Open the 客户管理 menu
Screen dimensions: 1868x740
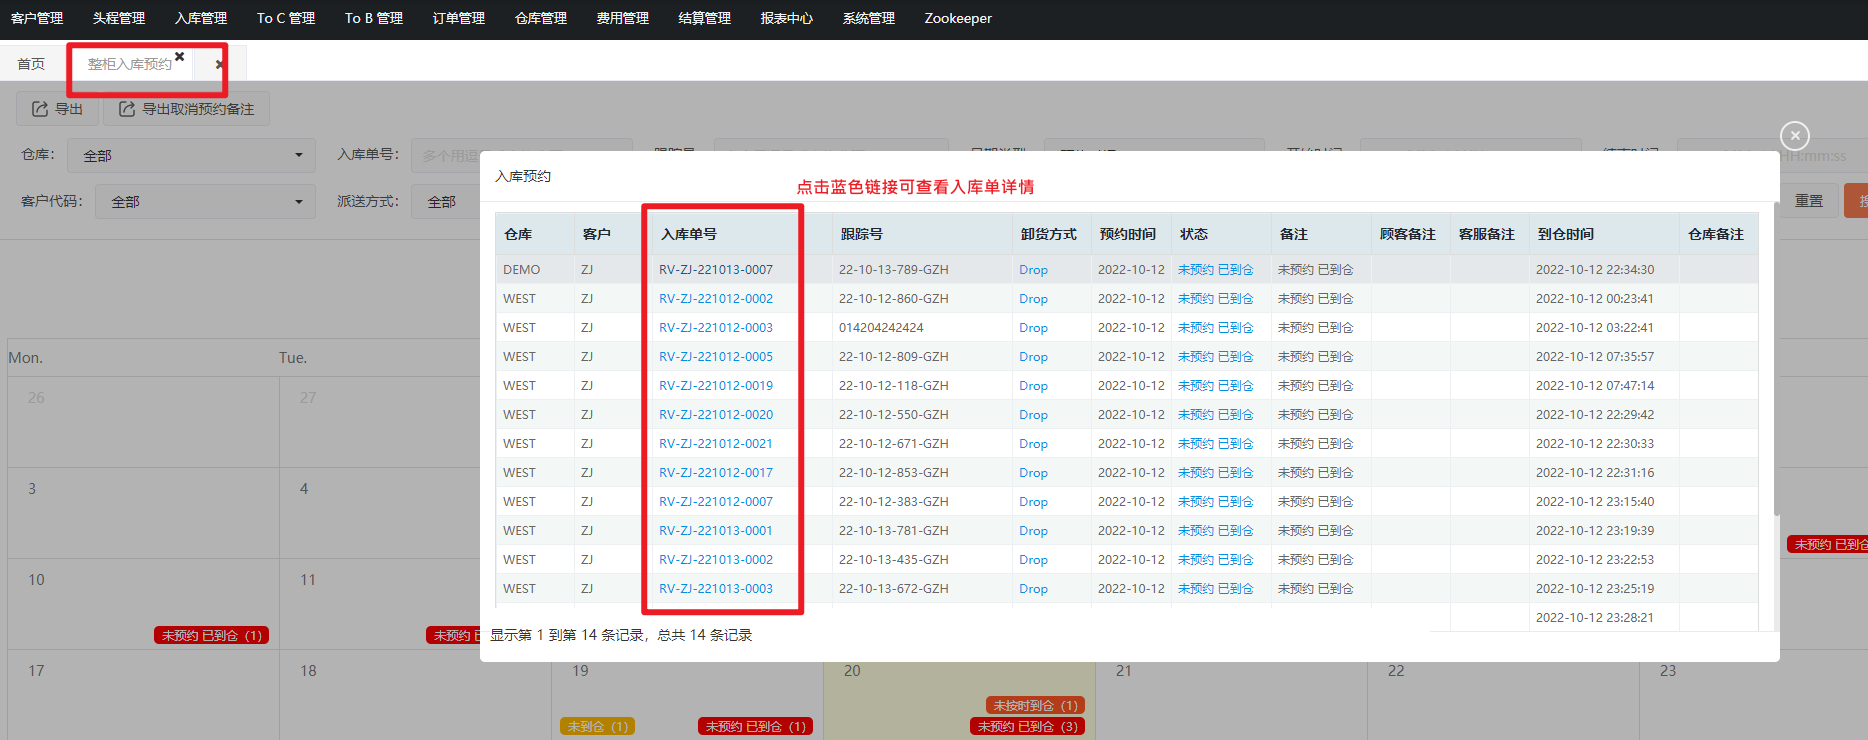point(37,18)
